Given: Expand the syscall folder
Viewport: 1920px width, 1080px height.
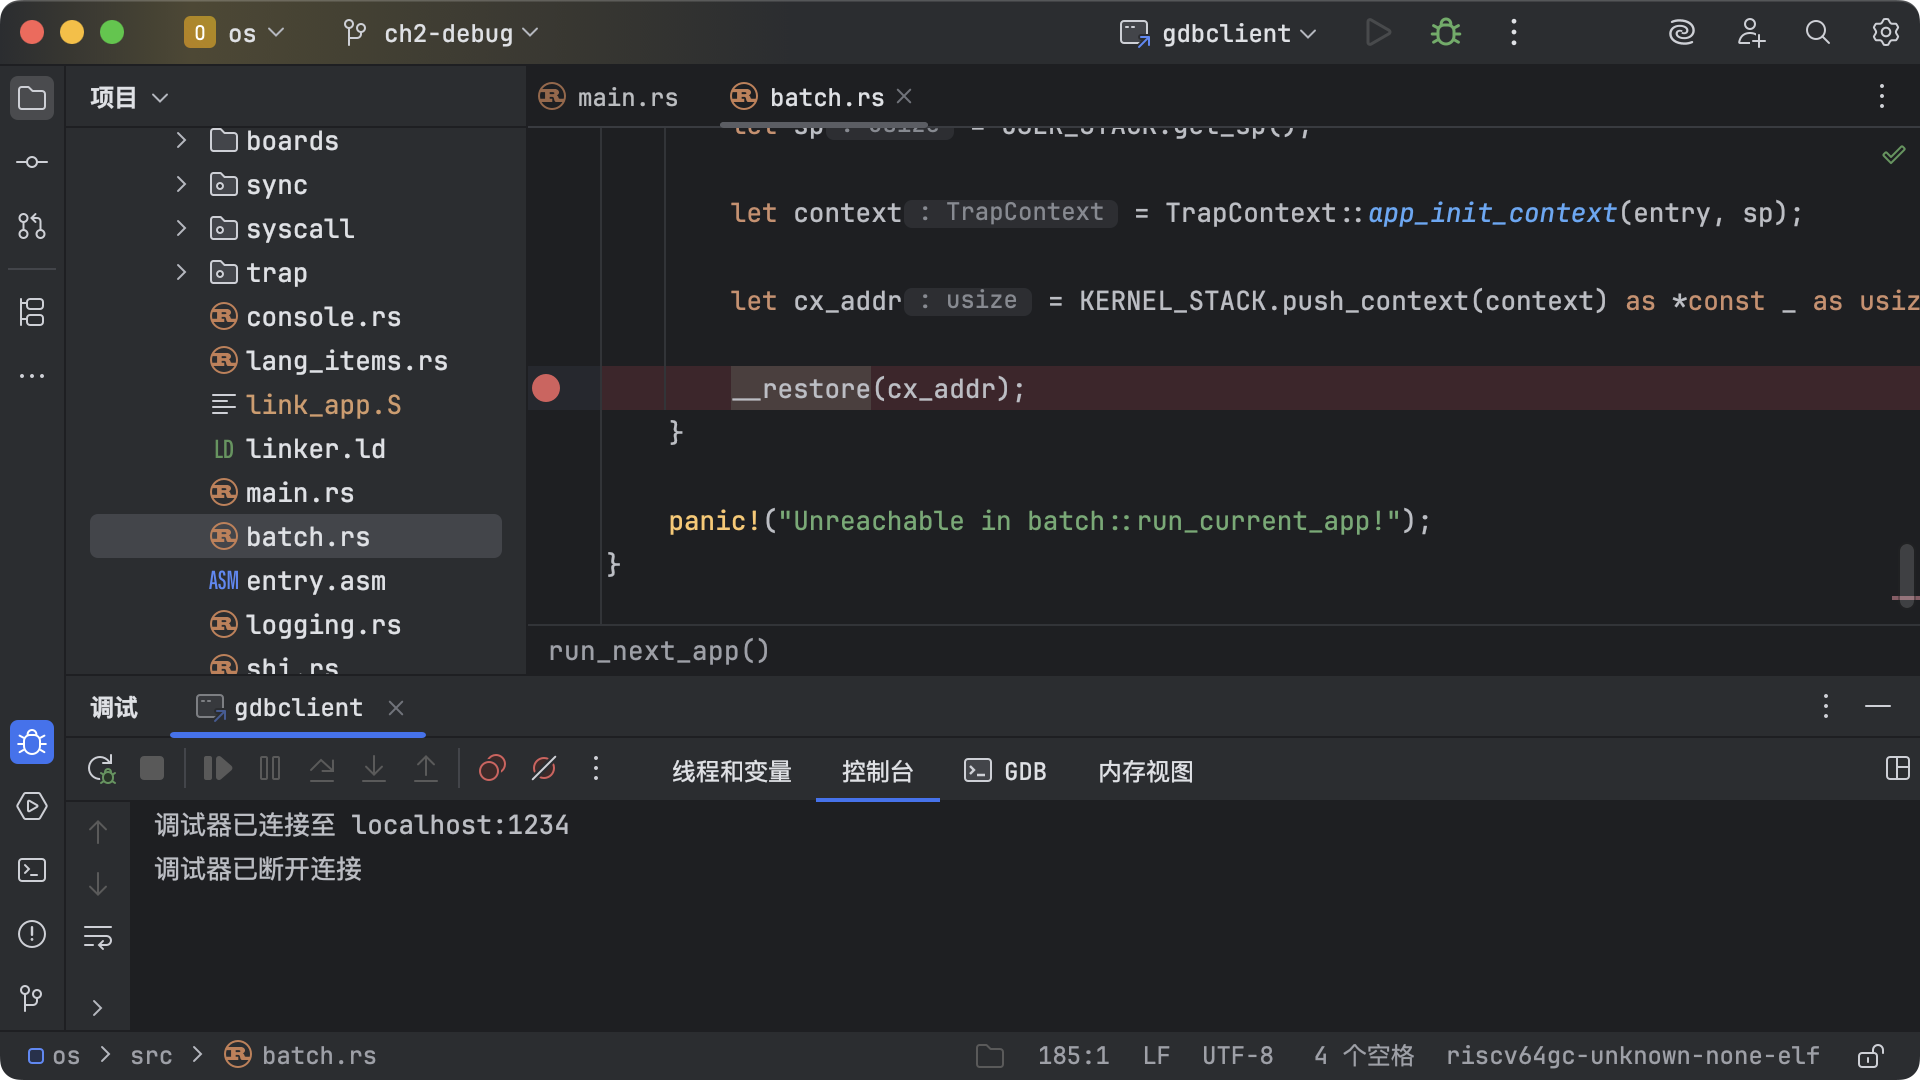Looking at the screenshot, I should click(181, 228).
